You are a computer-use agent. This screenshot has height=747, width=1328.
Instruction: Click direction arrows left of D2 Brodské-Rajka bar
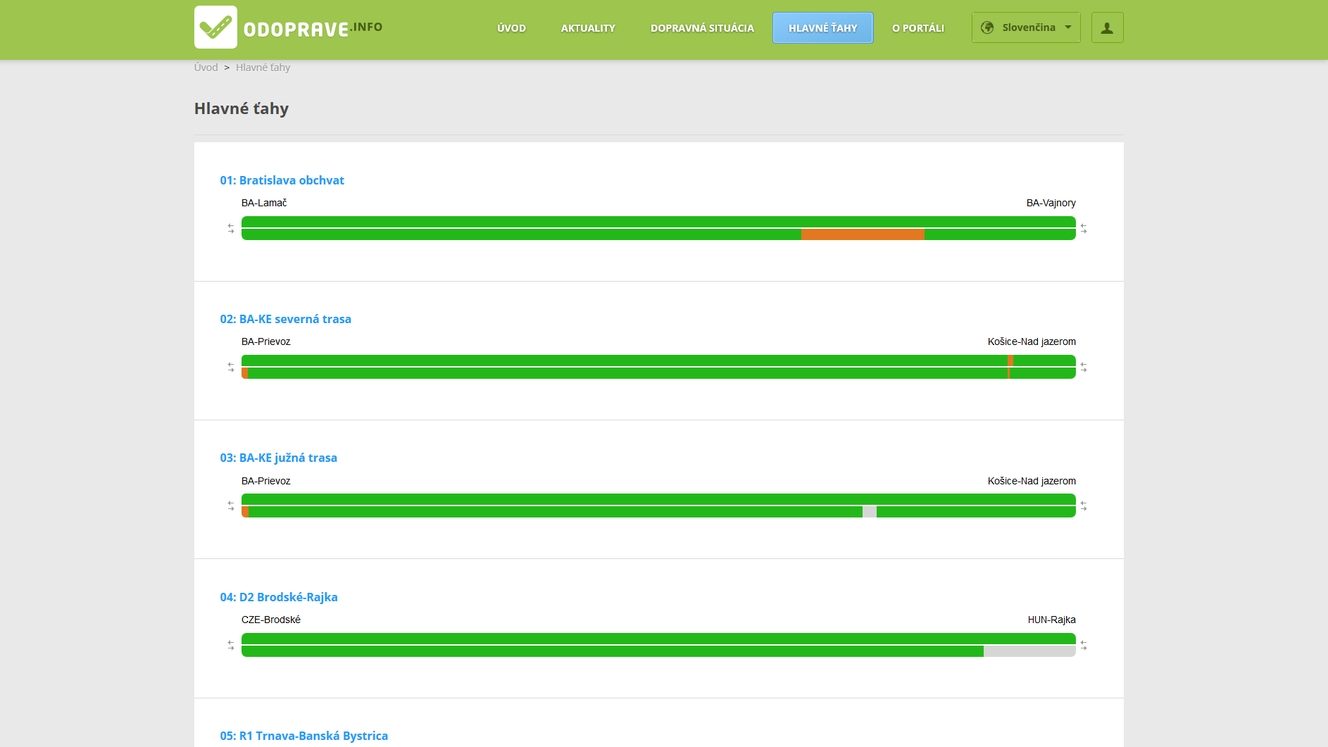[x=231, y=645]
